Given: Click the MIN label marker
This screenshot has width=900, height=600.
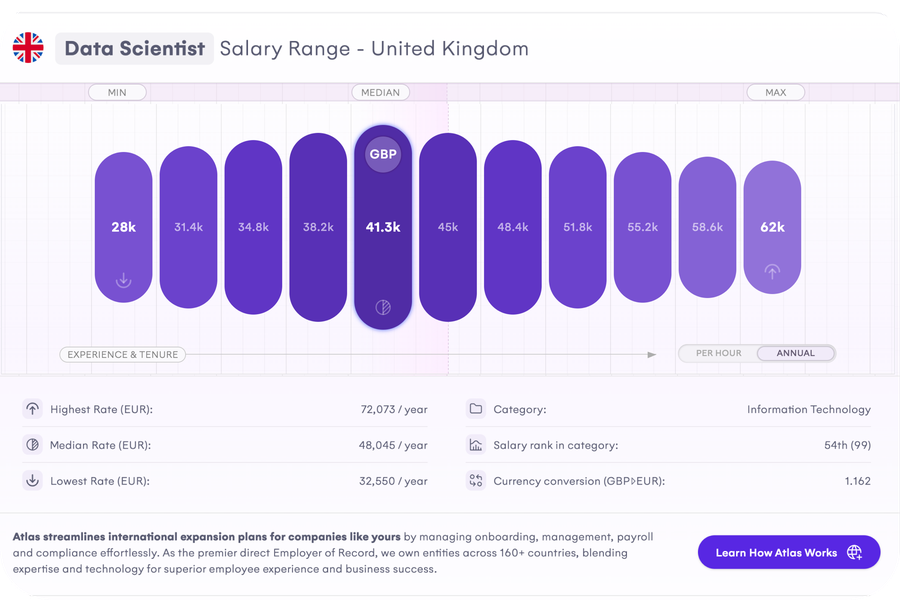Looking at the screenshot, I should 118,92.
